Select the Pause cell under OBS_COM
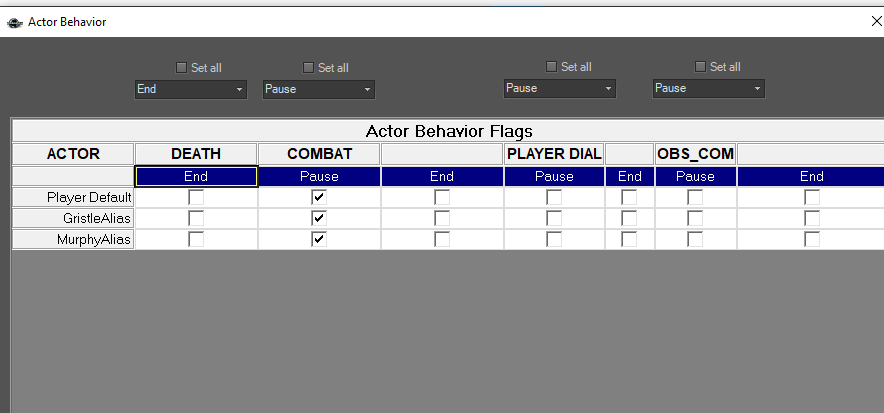Viewport: 884px width, 413px height. [696, 176]
